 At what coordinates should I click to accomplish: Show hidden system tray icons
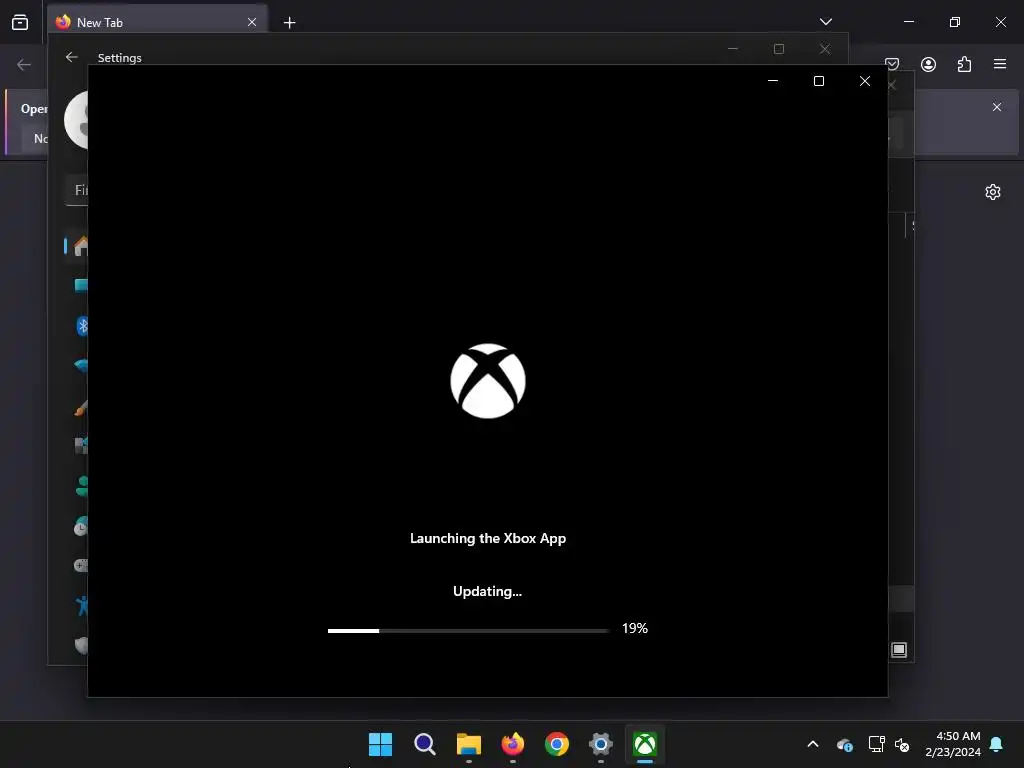[x=813, y=744]
